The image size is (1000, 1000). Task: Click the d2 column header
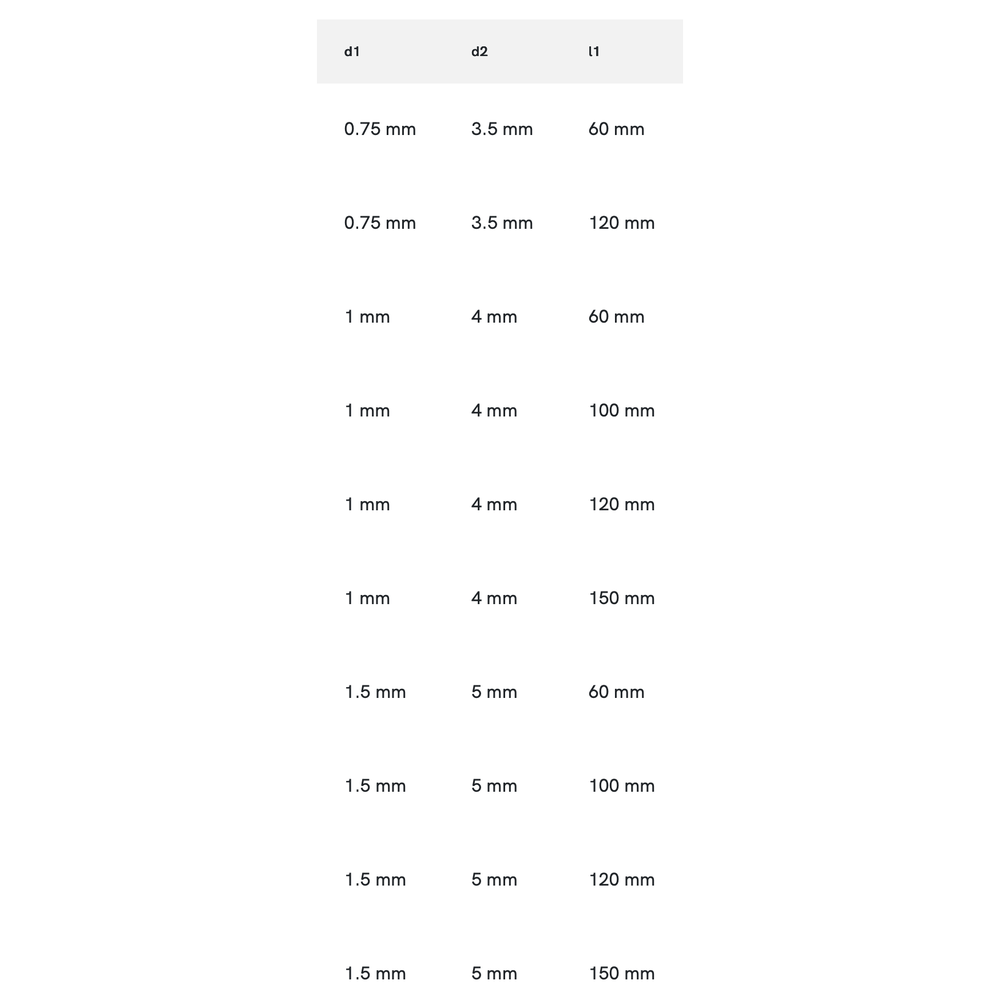480,52
